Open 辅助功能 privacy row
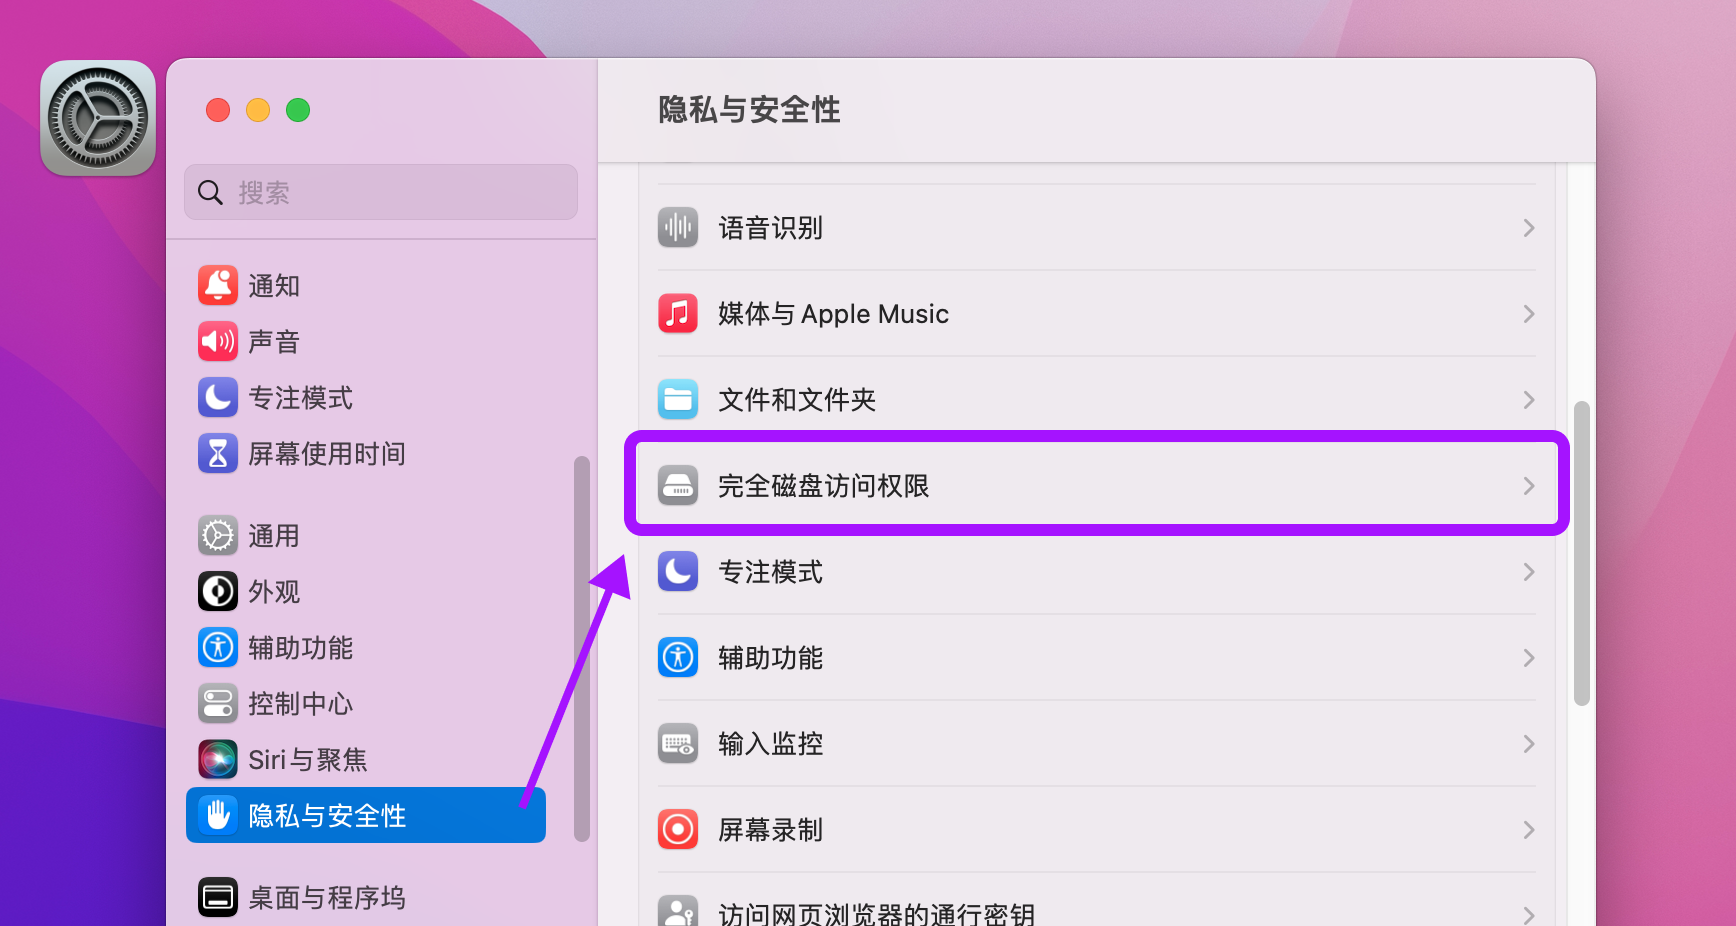 click(1097, 658)
